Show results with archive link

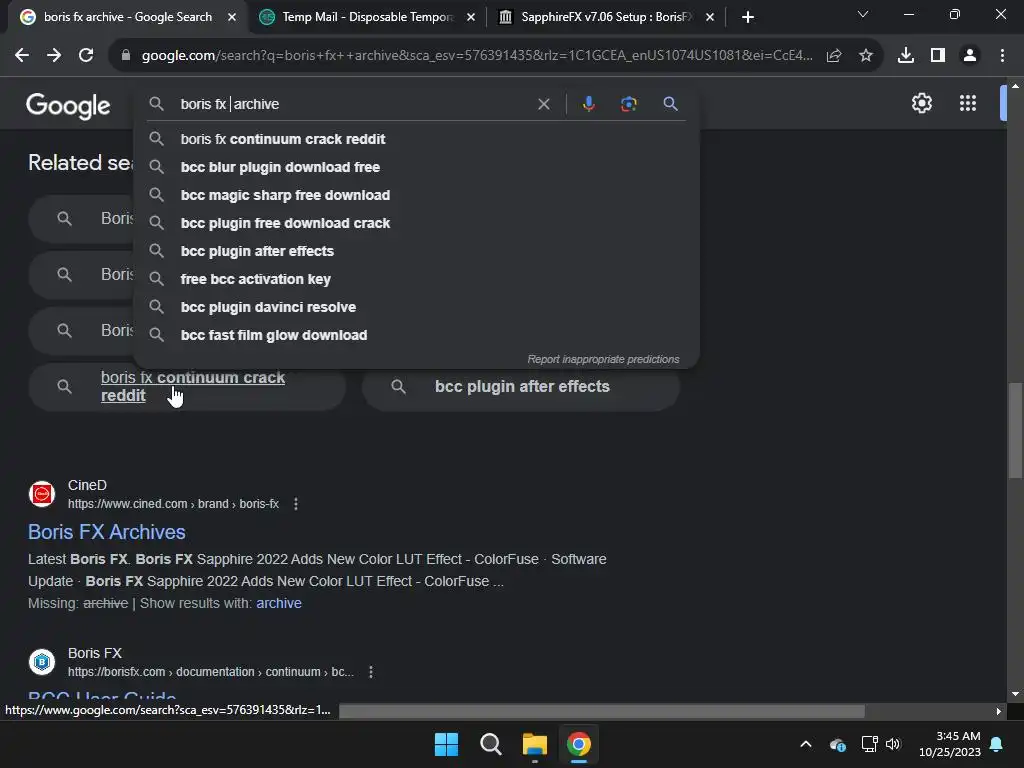[x=279, y=603]
